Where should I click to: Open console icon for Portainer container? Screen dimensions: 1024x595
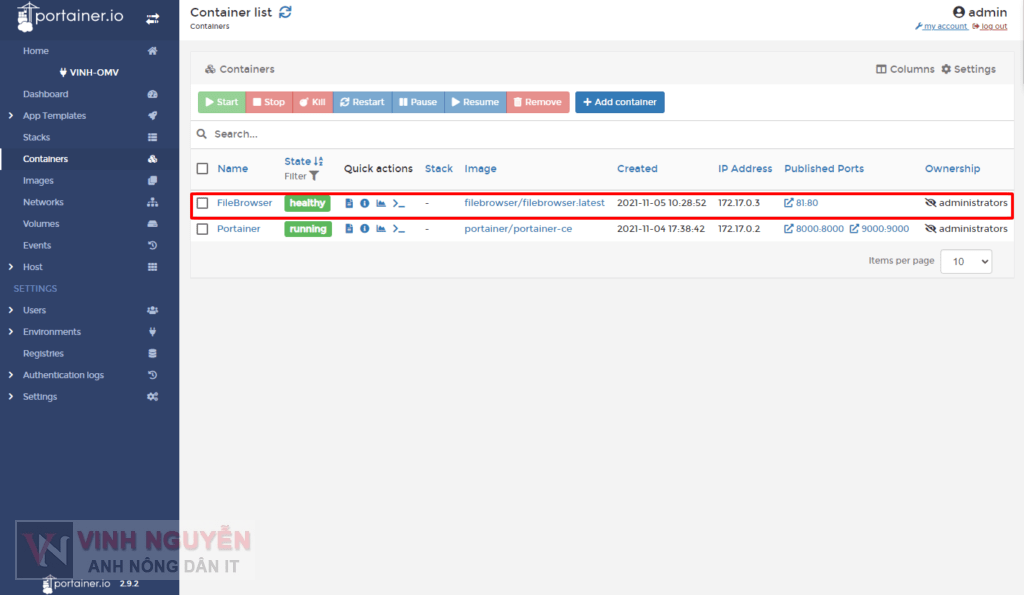[x=398, y=229]
